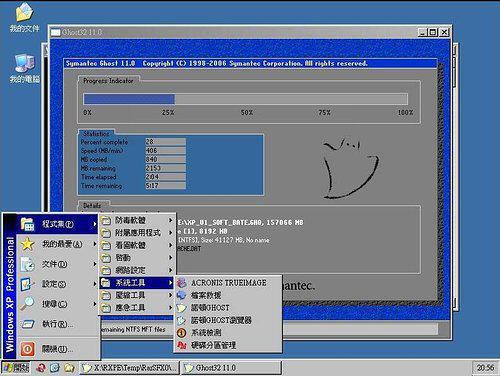Click the 諾頓GHOST瀏覽器 icon
Image resolution: width=500 pixels, height=376 pixels.
point(182,320)
